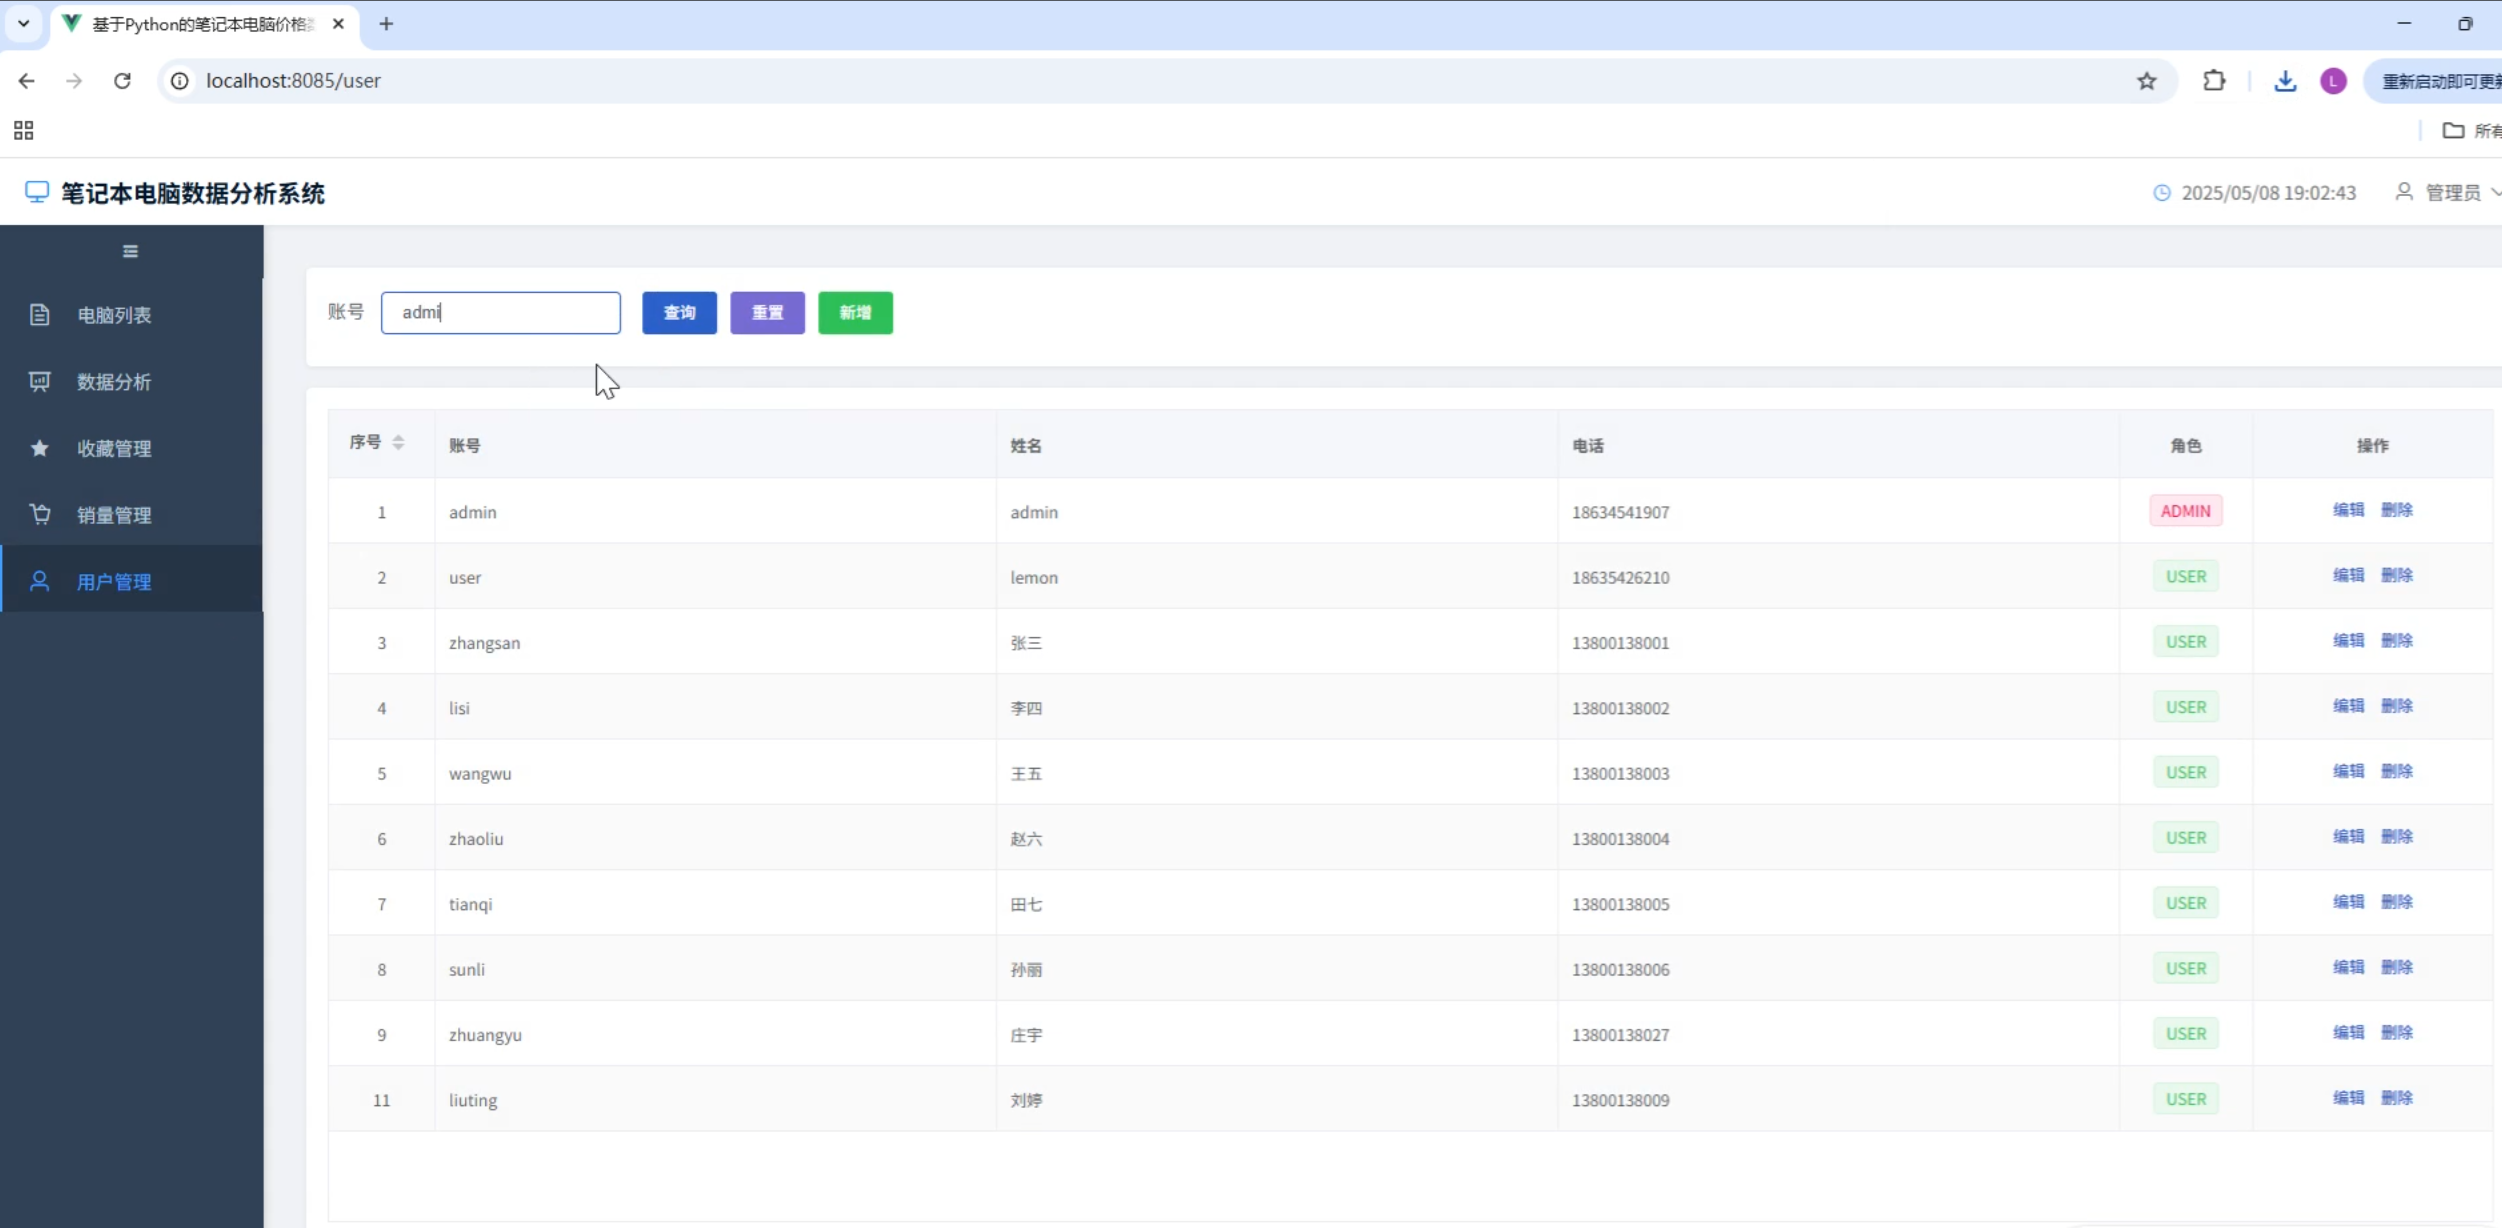The height and width of the screenshot is (1228, 2502).
Task: Bookmark page with star icon
Action: (2146, 81)
